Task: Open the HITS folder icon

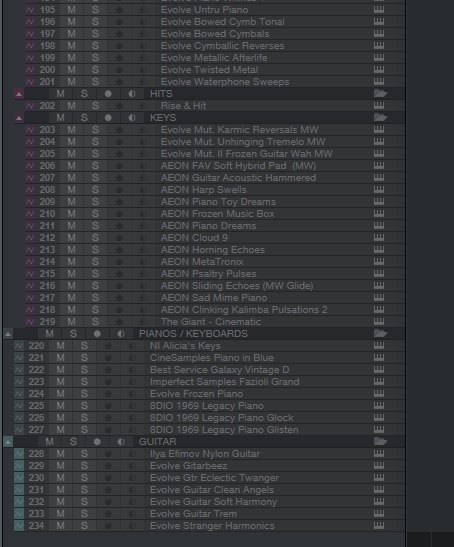Action: click(x=380, y=93)
